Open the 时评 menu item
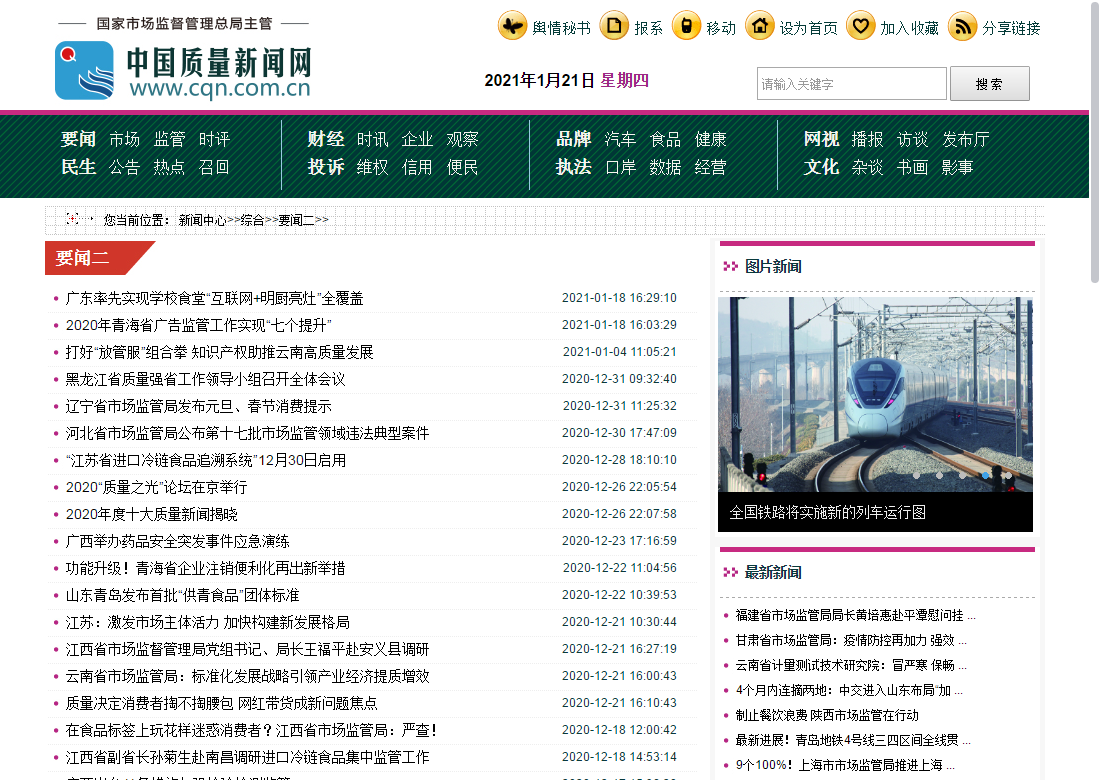The image size is (1101, 780). click(x=214, y=139)
